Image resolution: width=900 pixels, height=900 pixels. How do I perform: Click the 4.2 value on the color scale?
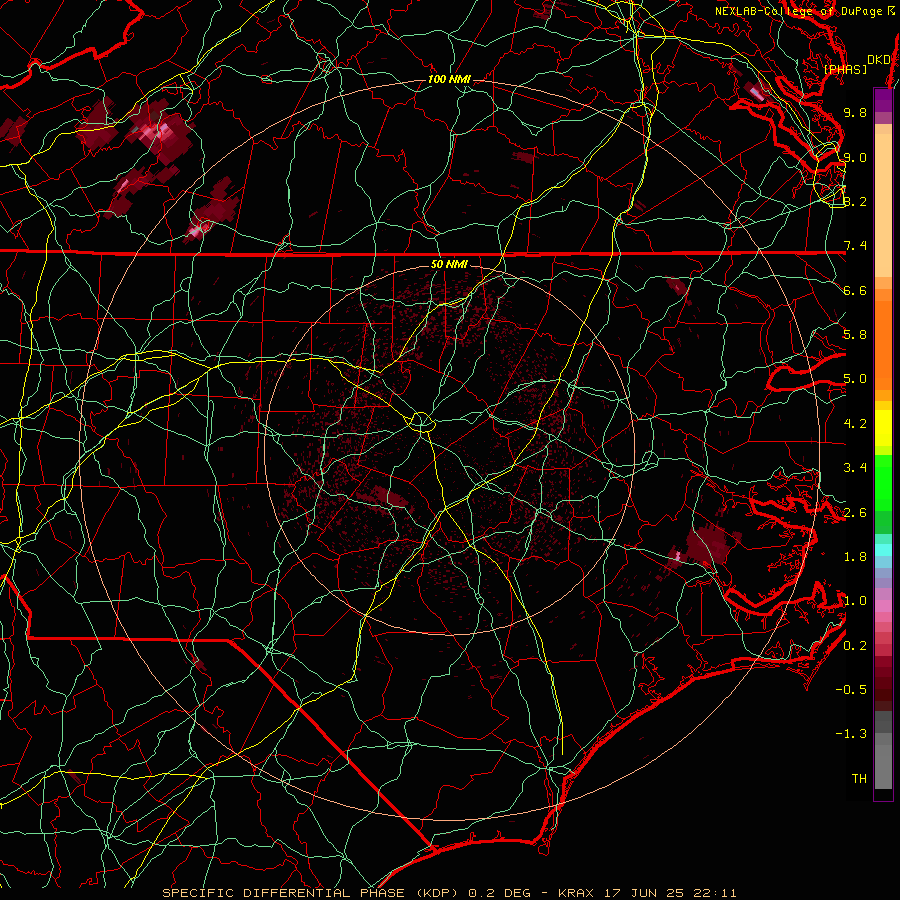[x=855, y=424]
